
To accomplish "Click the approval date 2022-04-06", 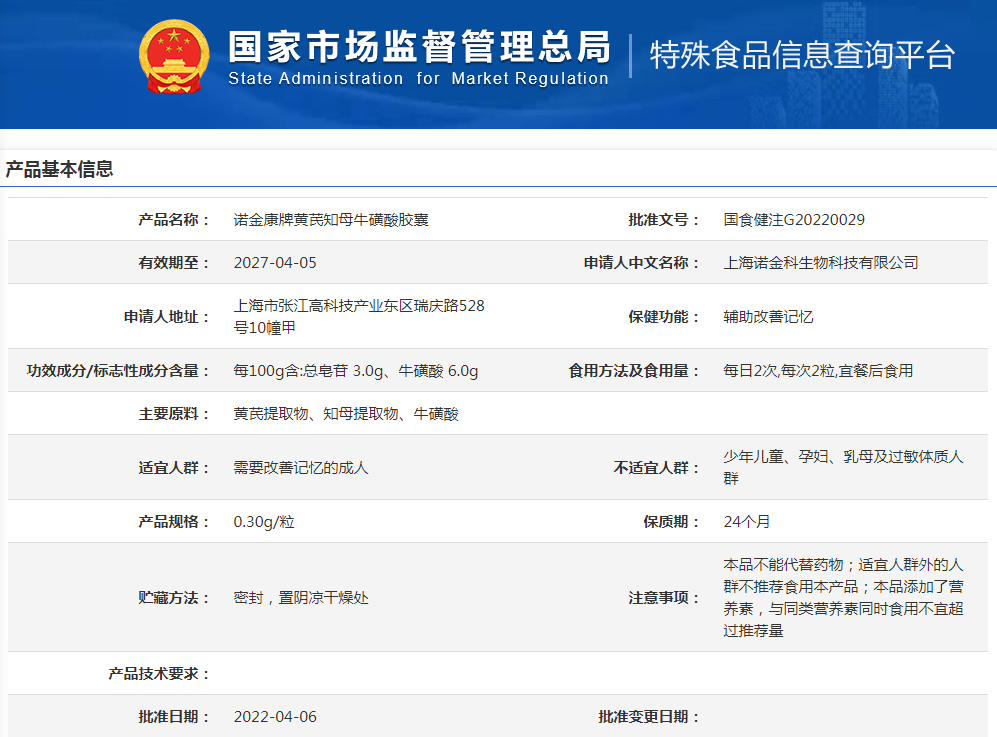I will [275, 717].
